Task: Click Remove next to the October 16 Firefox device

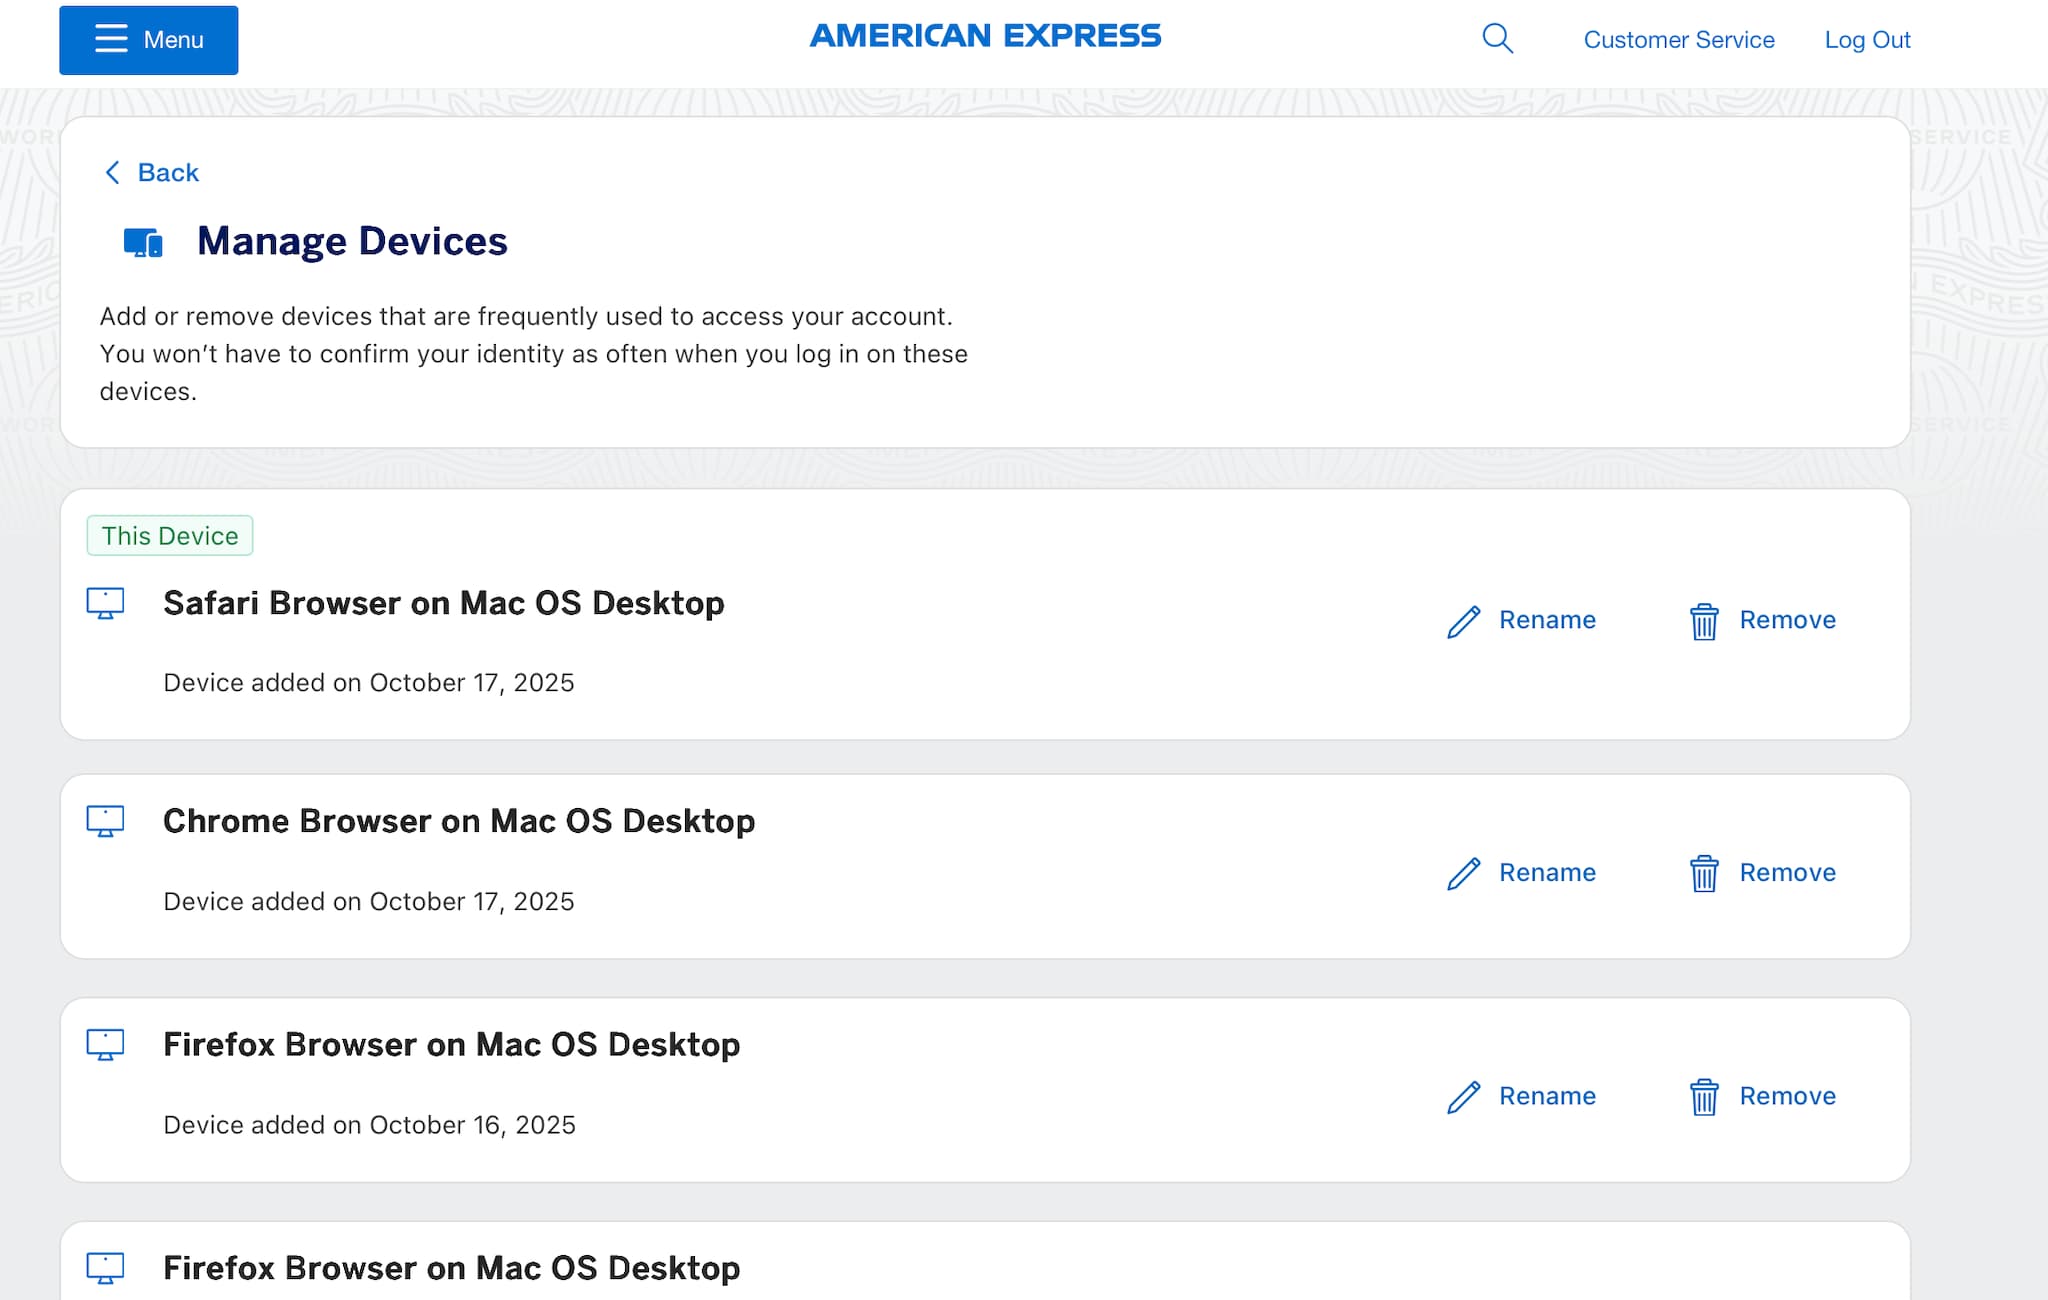Action: coord(1787,1097)
